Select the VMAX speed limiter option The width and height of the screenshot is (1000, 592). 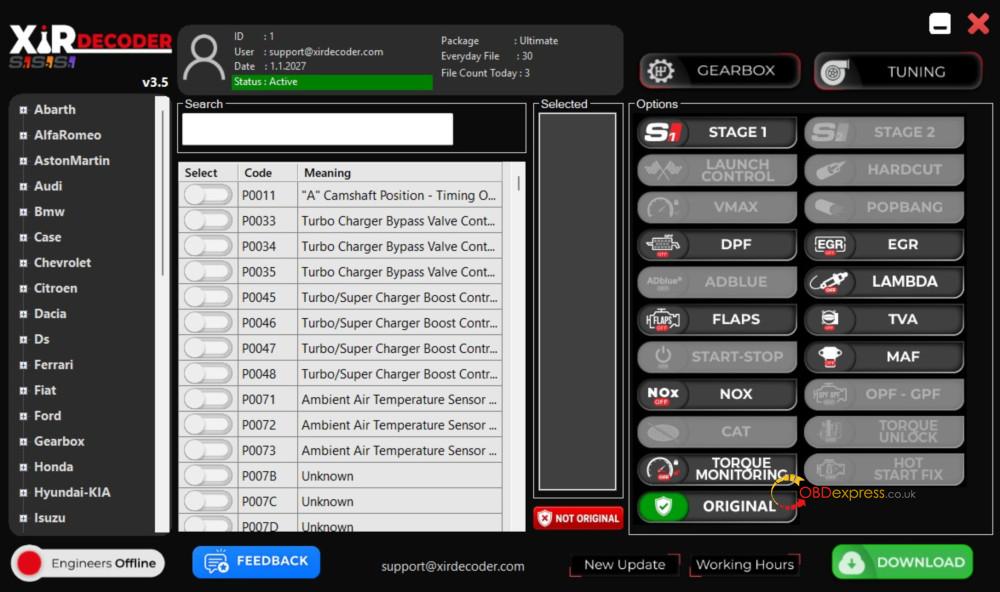click(717, 207)
